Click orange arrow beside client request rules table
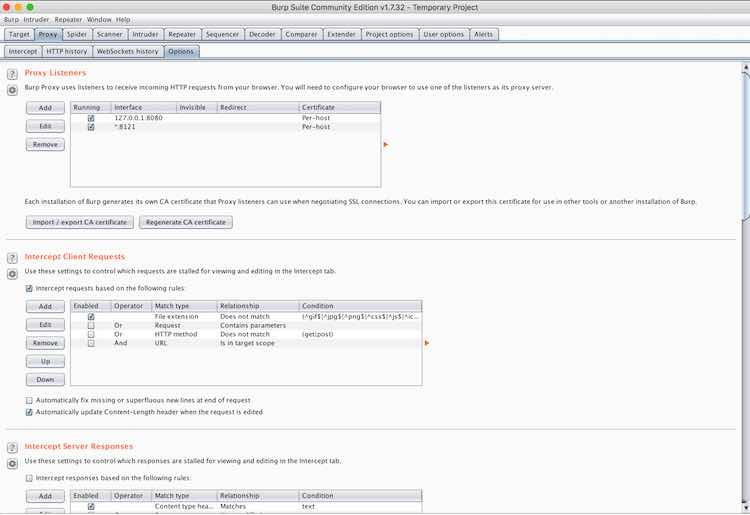The width and height of the screenshot is (750, 515). pos(427,343)
